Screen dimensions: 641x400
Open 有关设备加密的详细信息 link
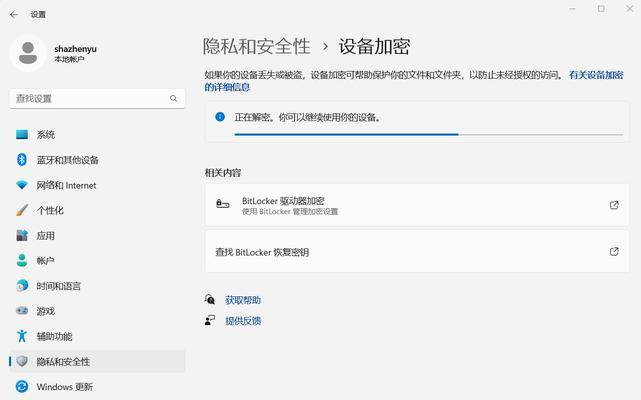pos(596,75)
